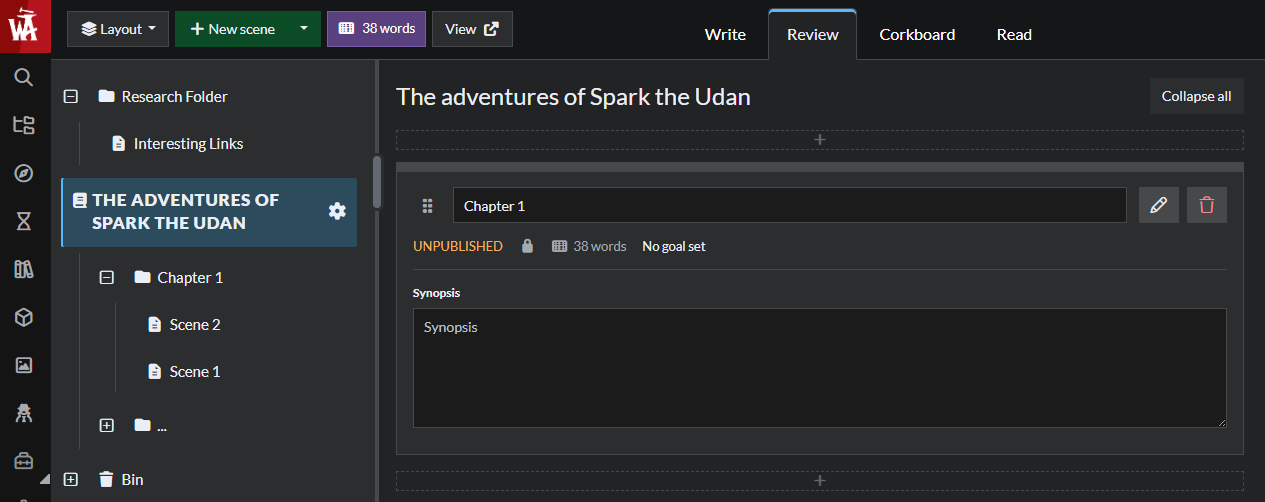Open the View external link button
Screen dimensions: 1265x502
coord(472,29)
